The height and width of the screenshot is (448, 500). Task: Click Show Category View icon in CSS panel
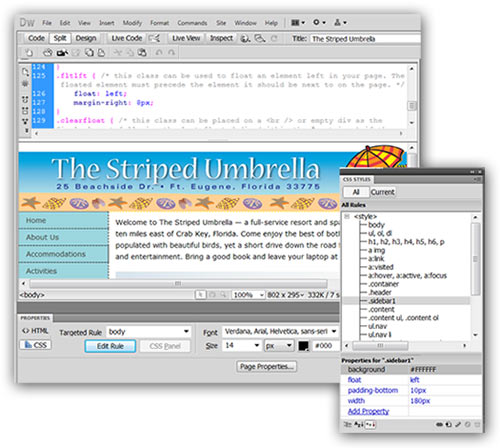[347, 425]
